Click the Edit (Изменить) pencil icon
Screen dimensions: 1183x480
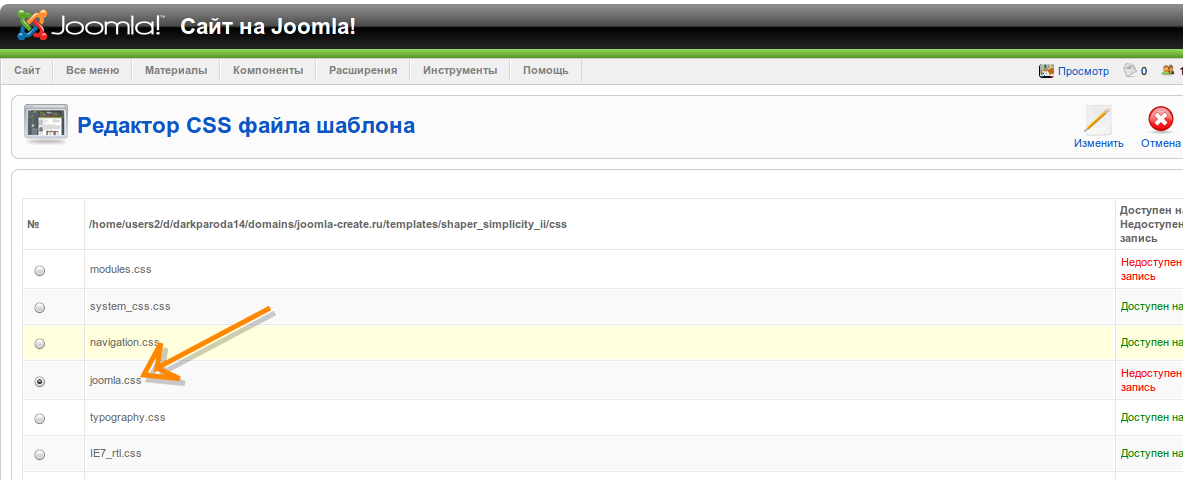1098,120
